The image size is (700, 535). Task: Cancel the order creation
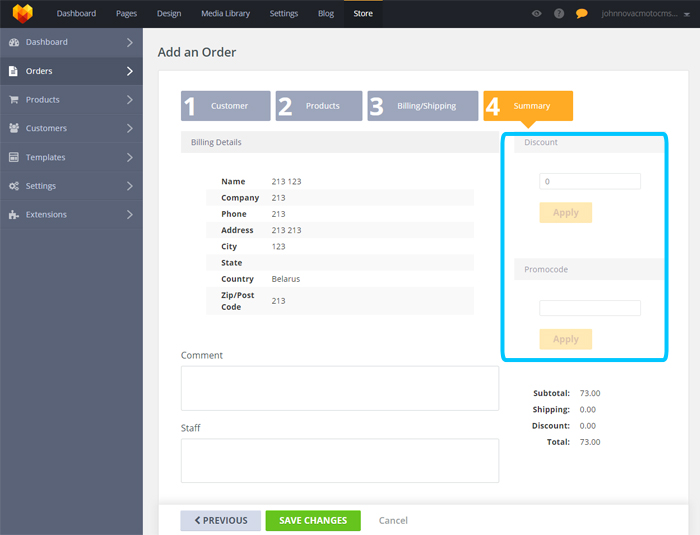pyautogui.click(x=393, y=521)
